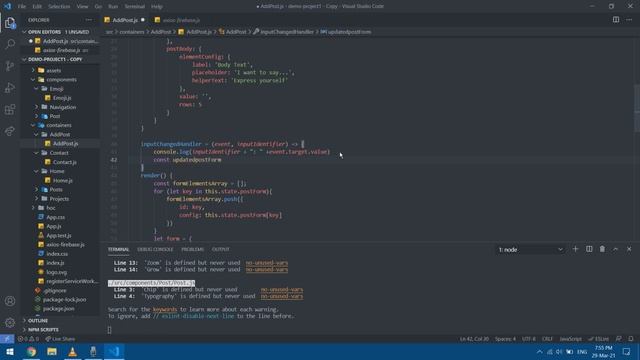Kill the terminal with trash icon
Screen dimensions: 640x360
coord(602,249)
